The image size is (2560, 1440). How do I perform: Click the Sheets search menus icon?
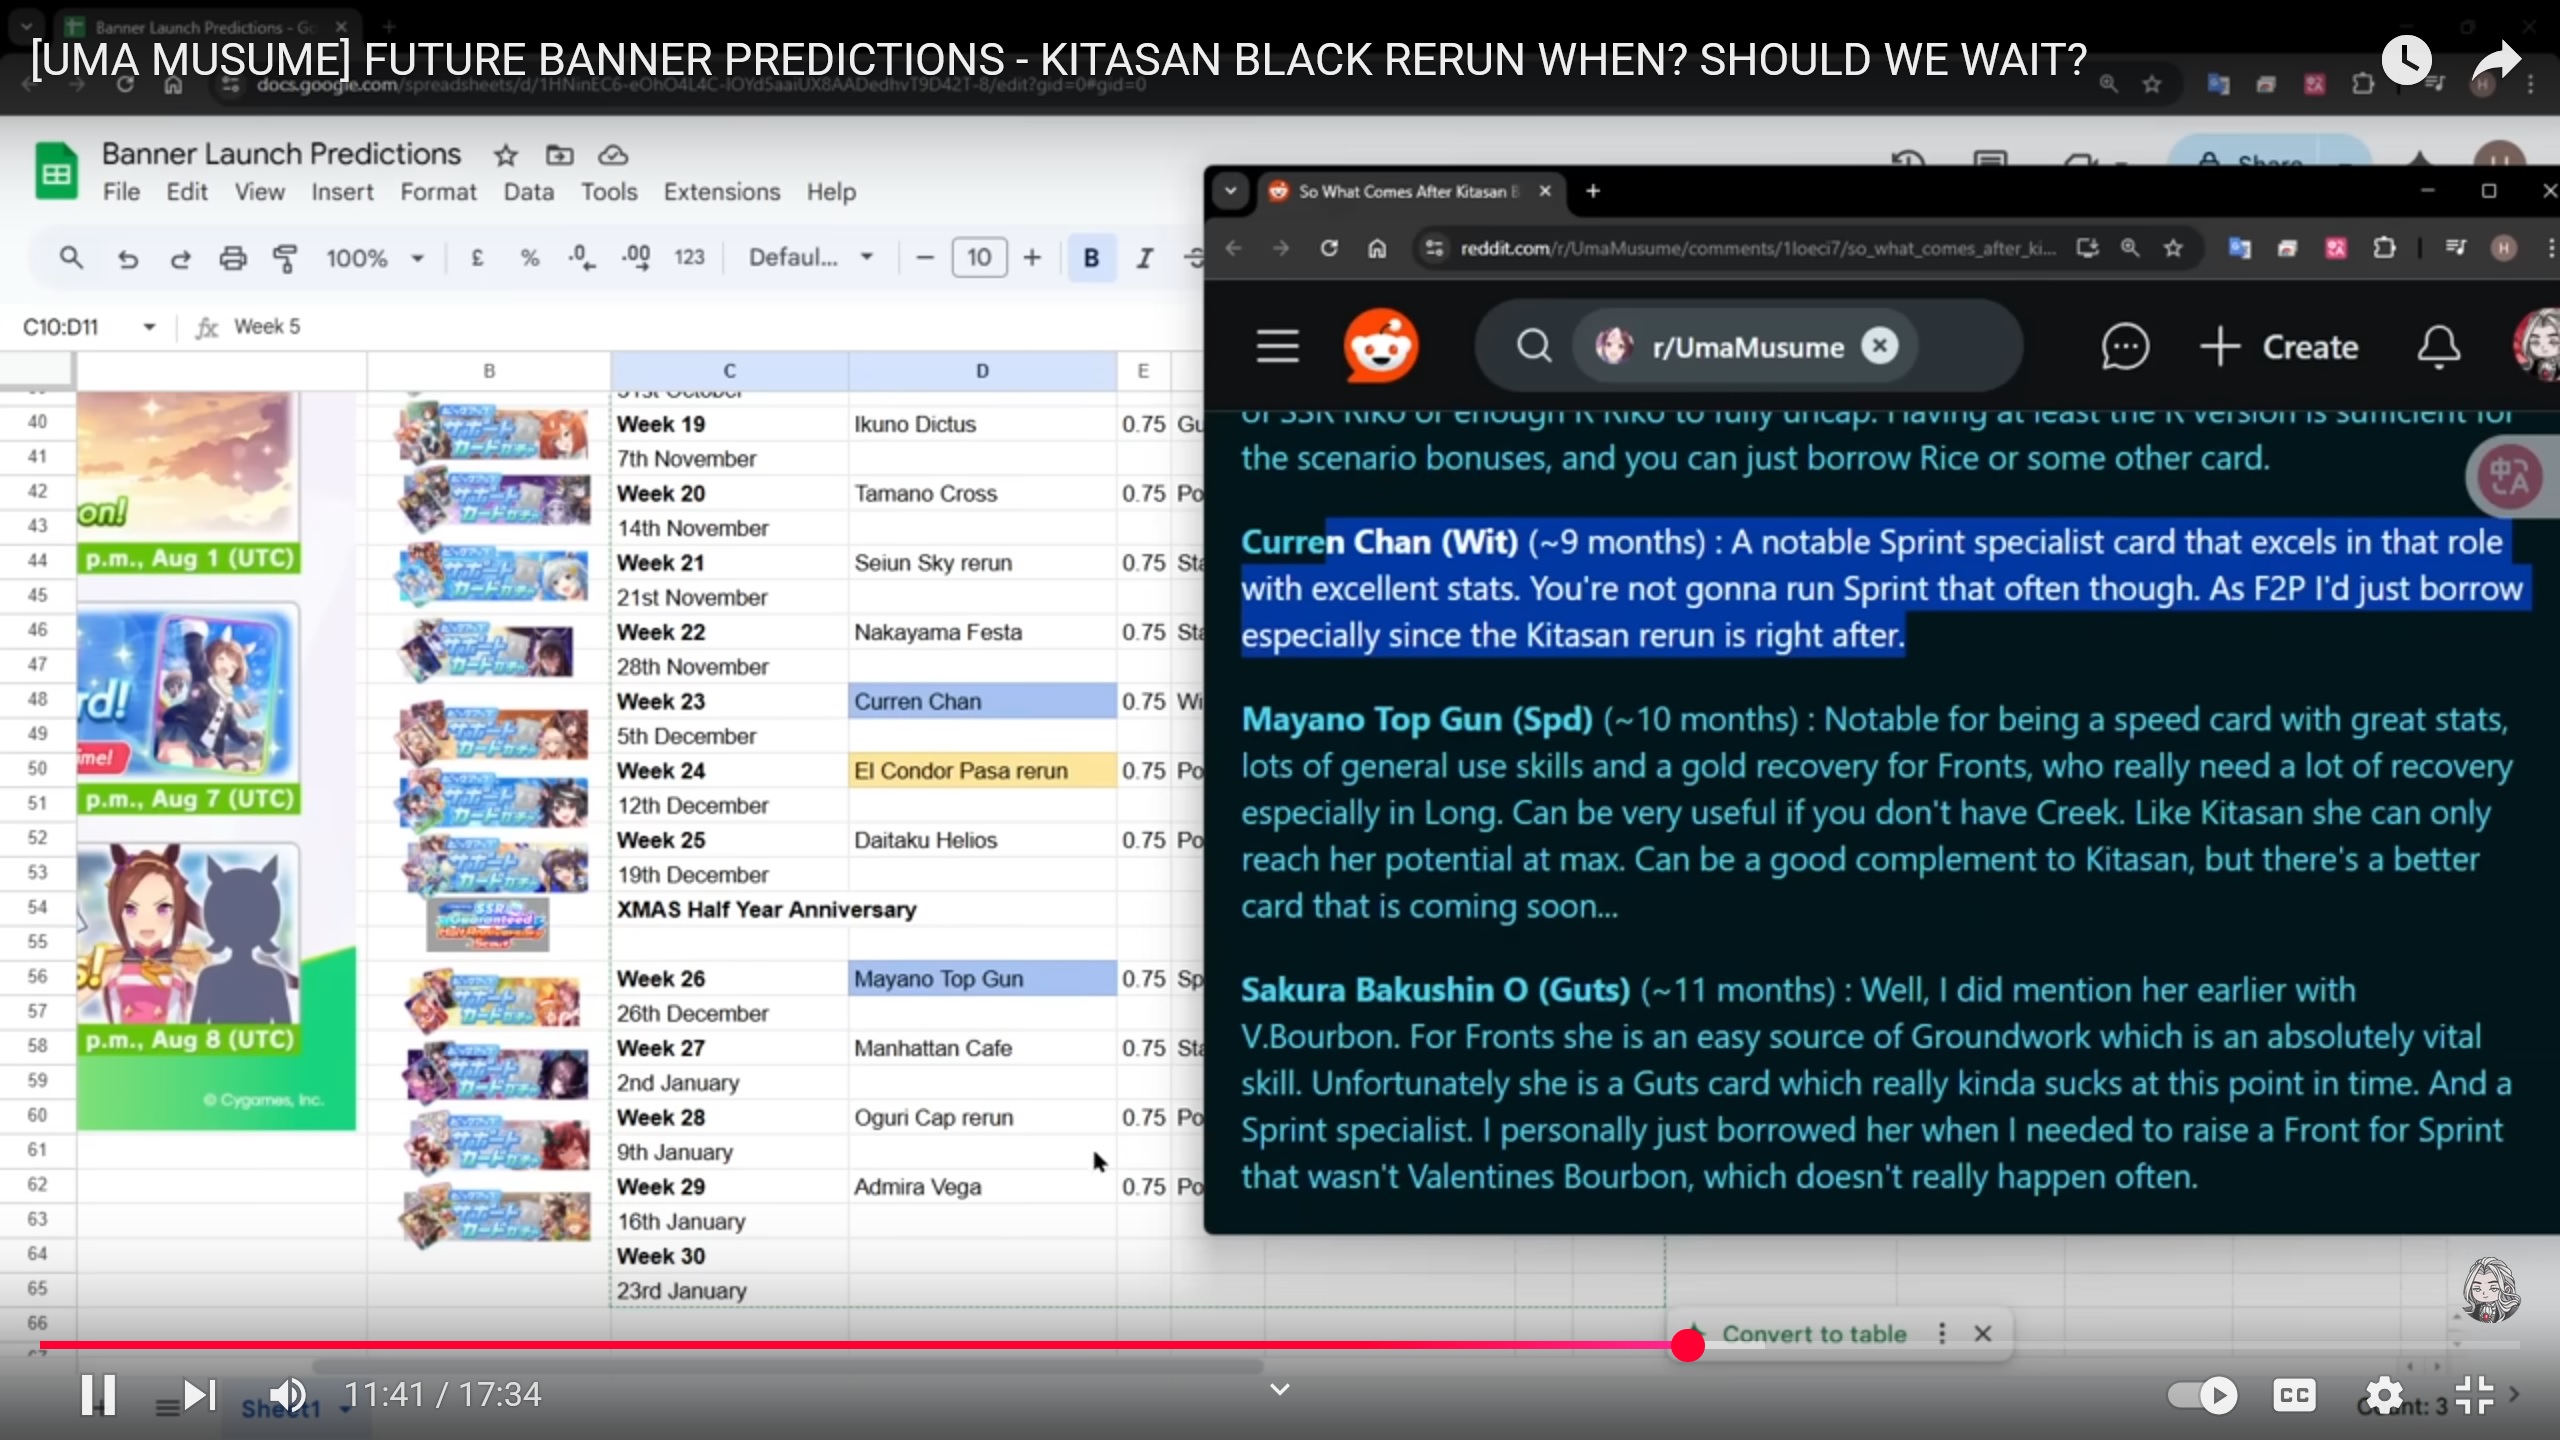[x=71, y=258]
